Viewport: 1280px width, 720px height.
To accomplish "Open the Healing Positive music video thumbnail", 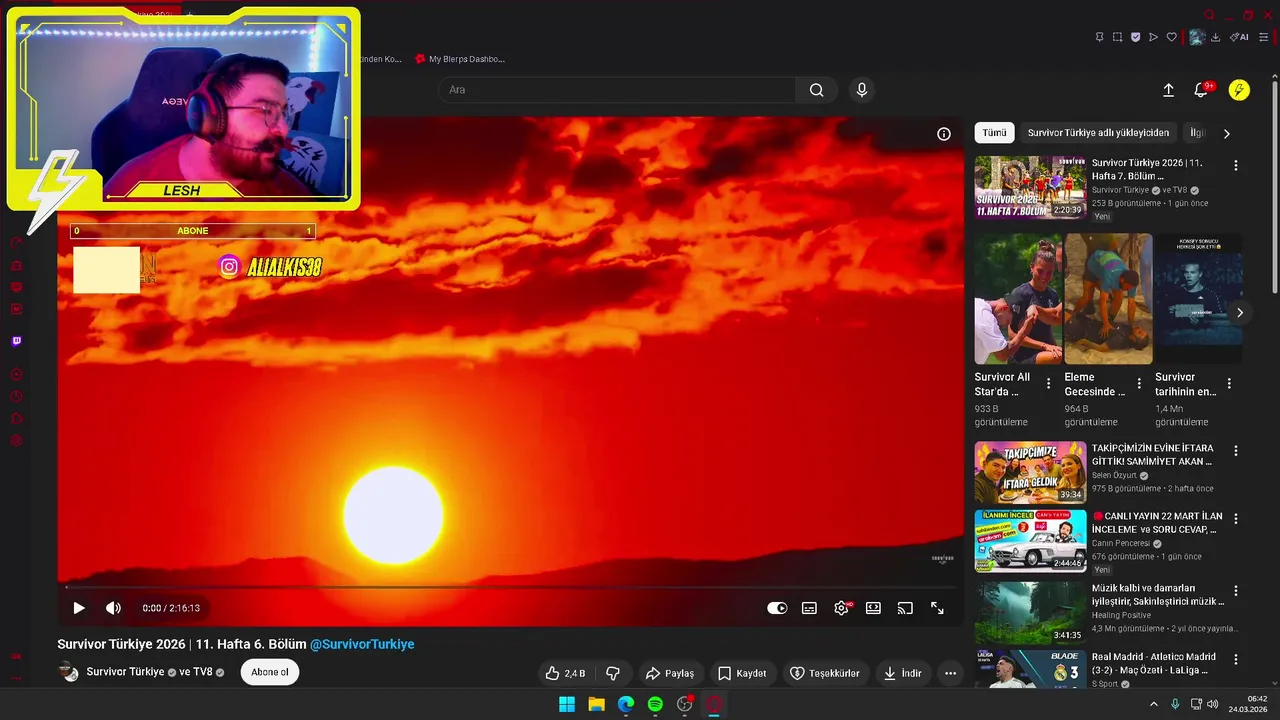I will coord(1030,613).
